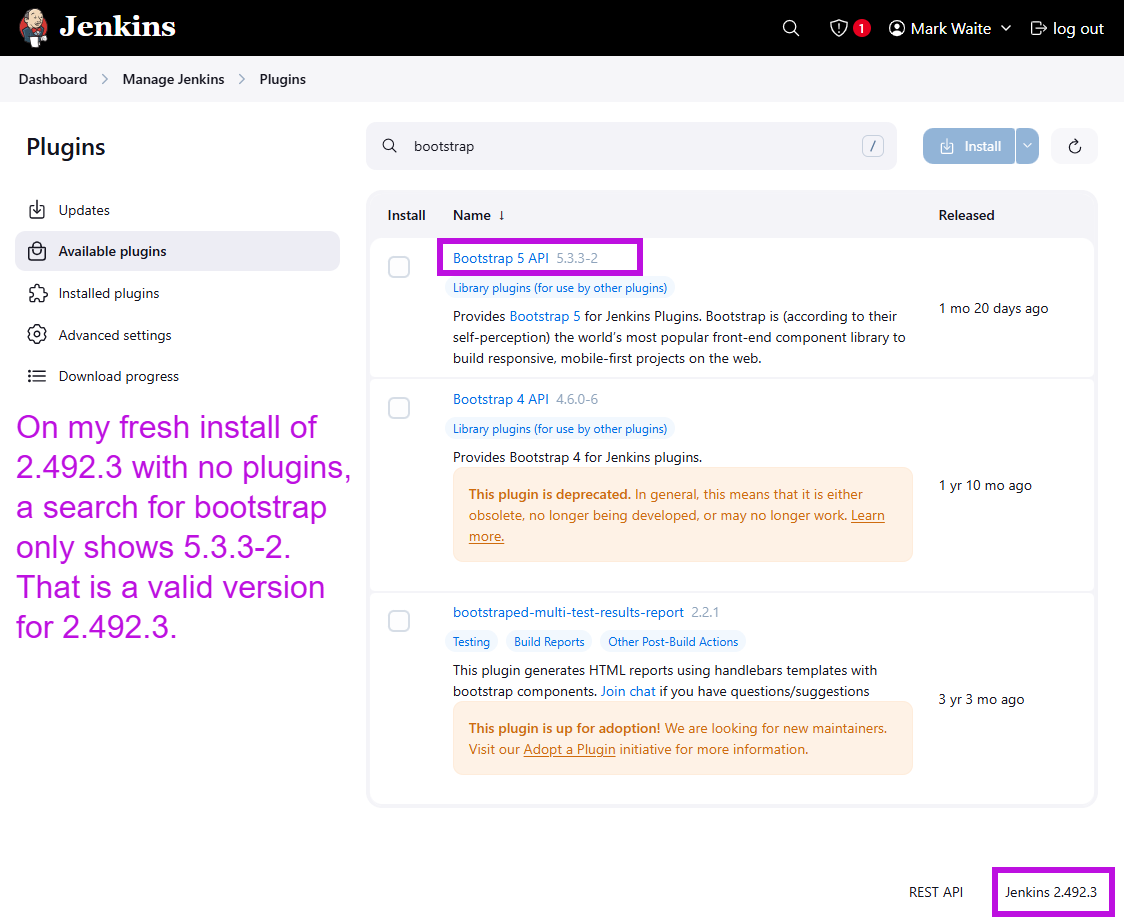The height and width of the screenshot is (923, 1124).
Task: Click the Installed plugins puzzle icon
Action: coord(37,293)
